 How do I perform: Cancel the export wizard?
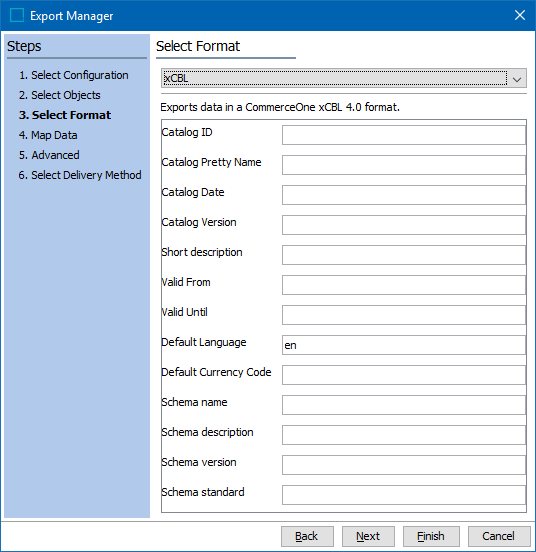click(x=499, y=536)
